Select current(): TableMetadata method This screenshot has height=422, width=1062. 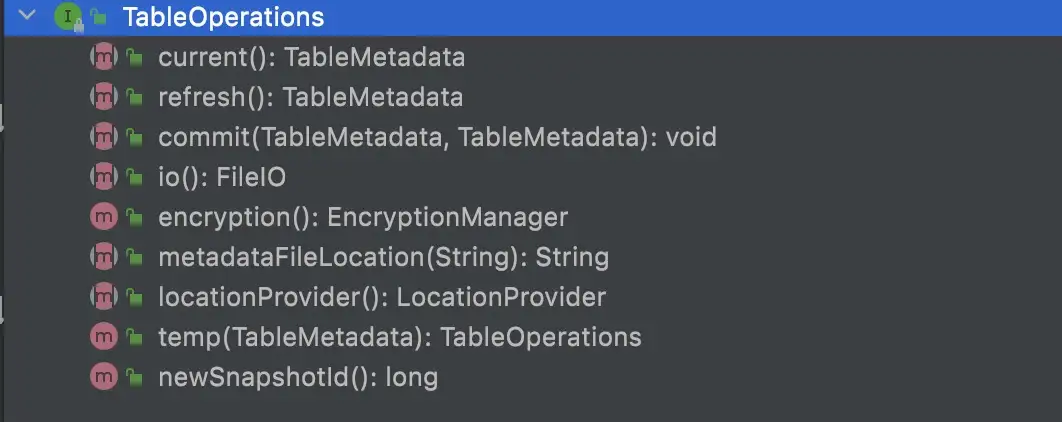coord(312,58)
